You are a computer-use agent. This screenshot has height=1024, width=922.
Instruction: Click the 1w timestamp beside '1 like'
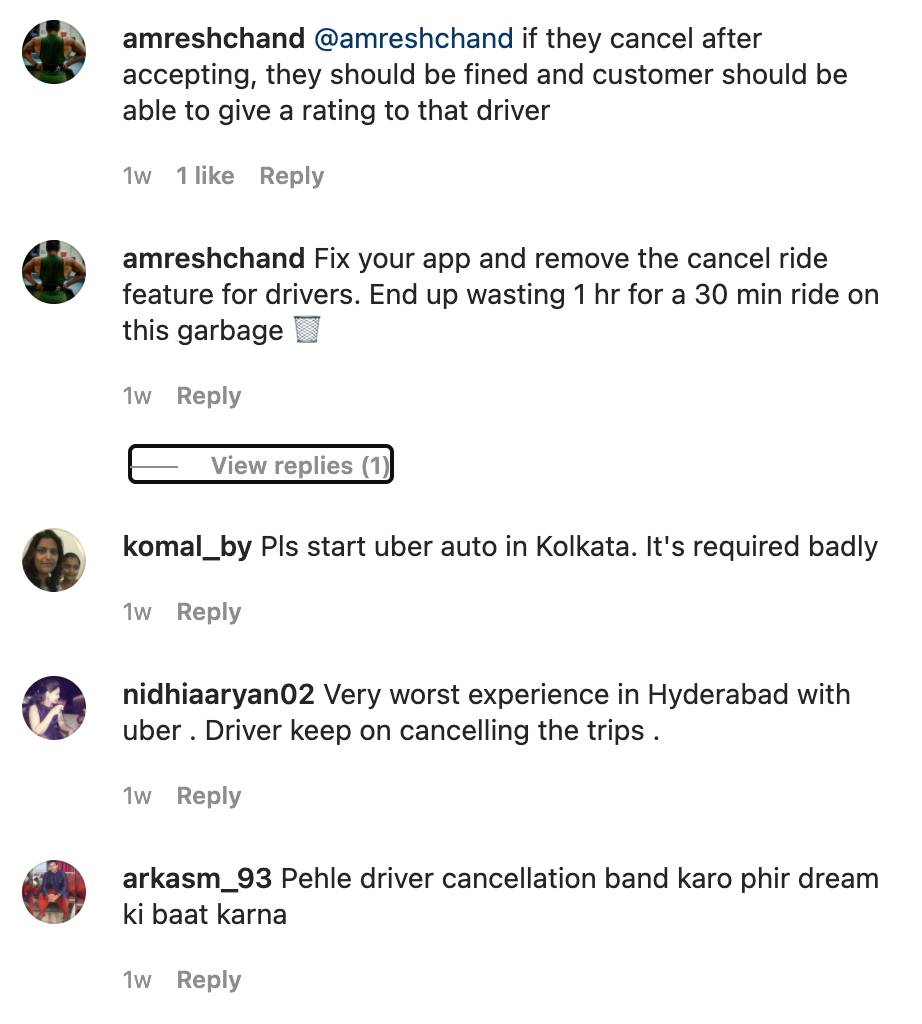(x=137, y=176)
